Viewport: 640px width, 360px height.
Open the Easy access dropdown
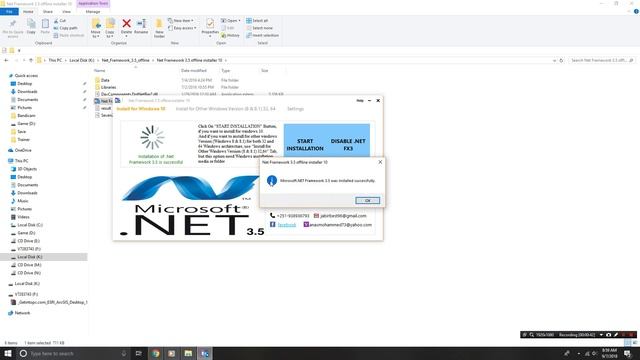(182, 28)
